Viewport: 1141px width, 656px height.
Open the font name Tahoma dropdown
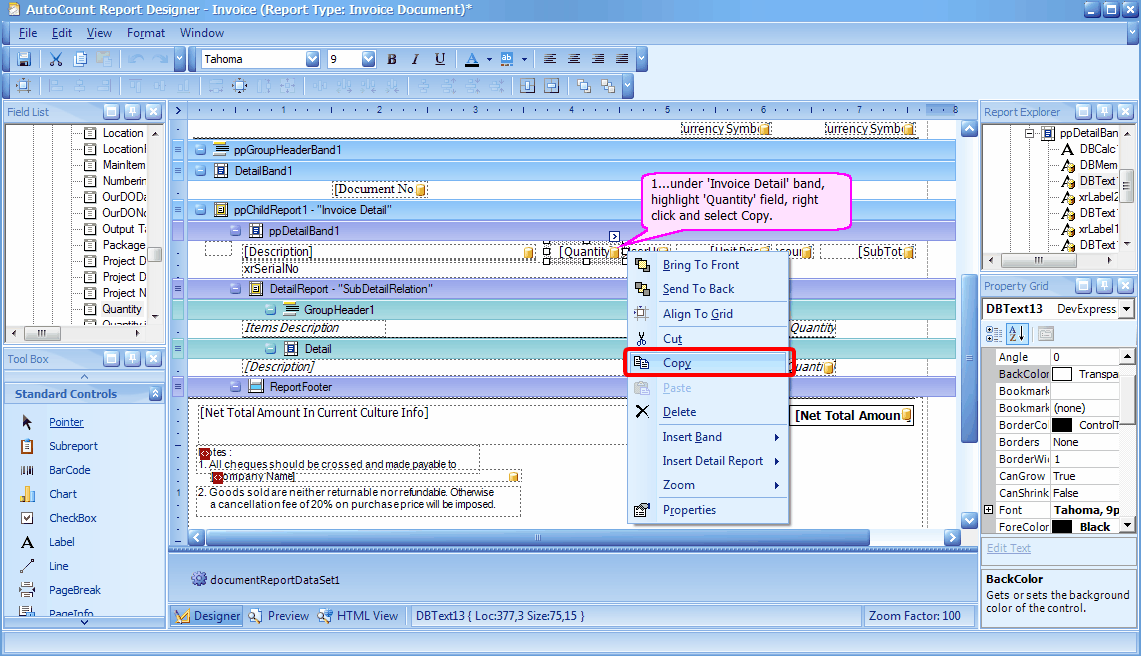coord(312,59)
